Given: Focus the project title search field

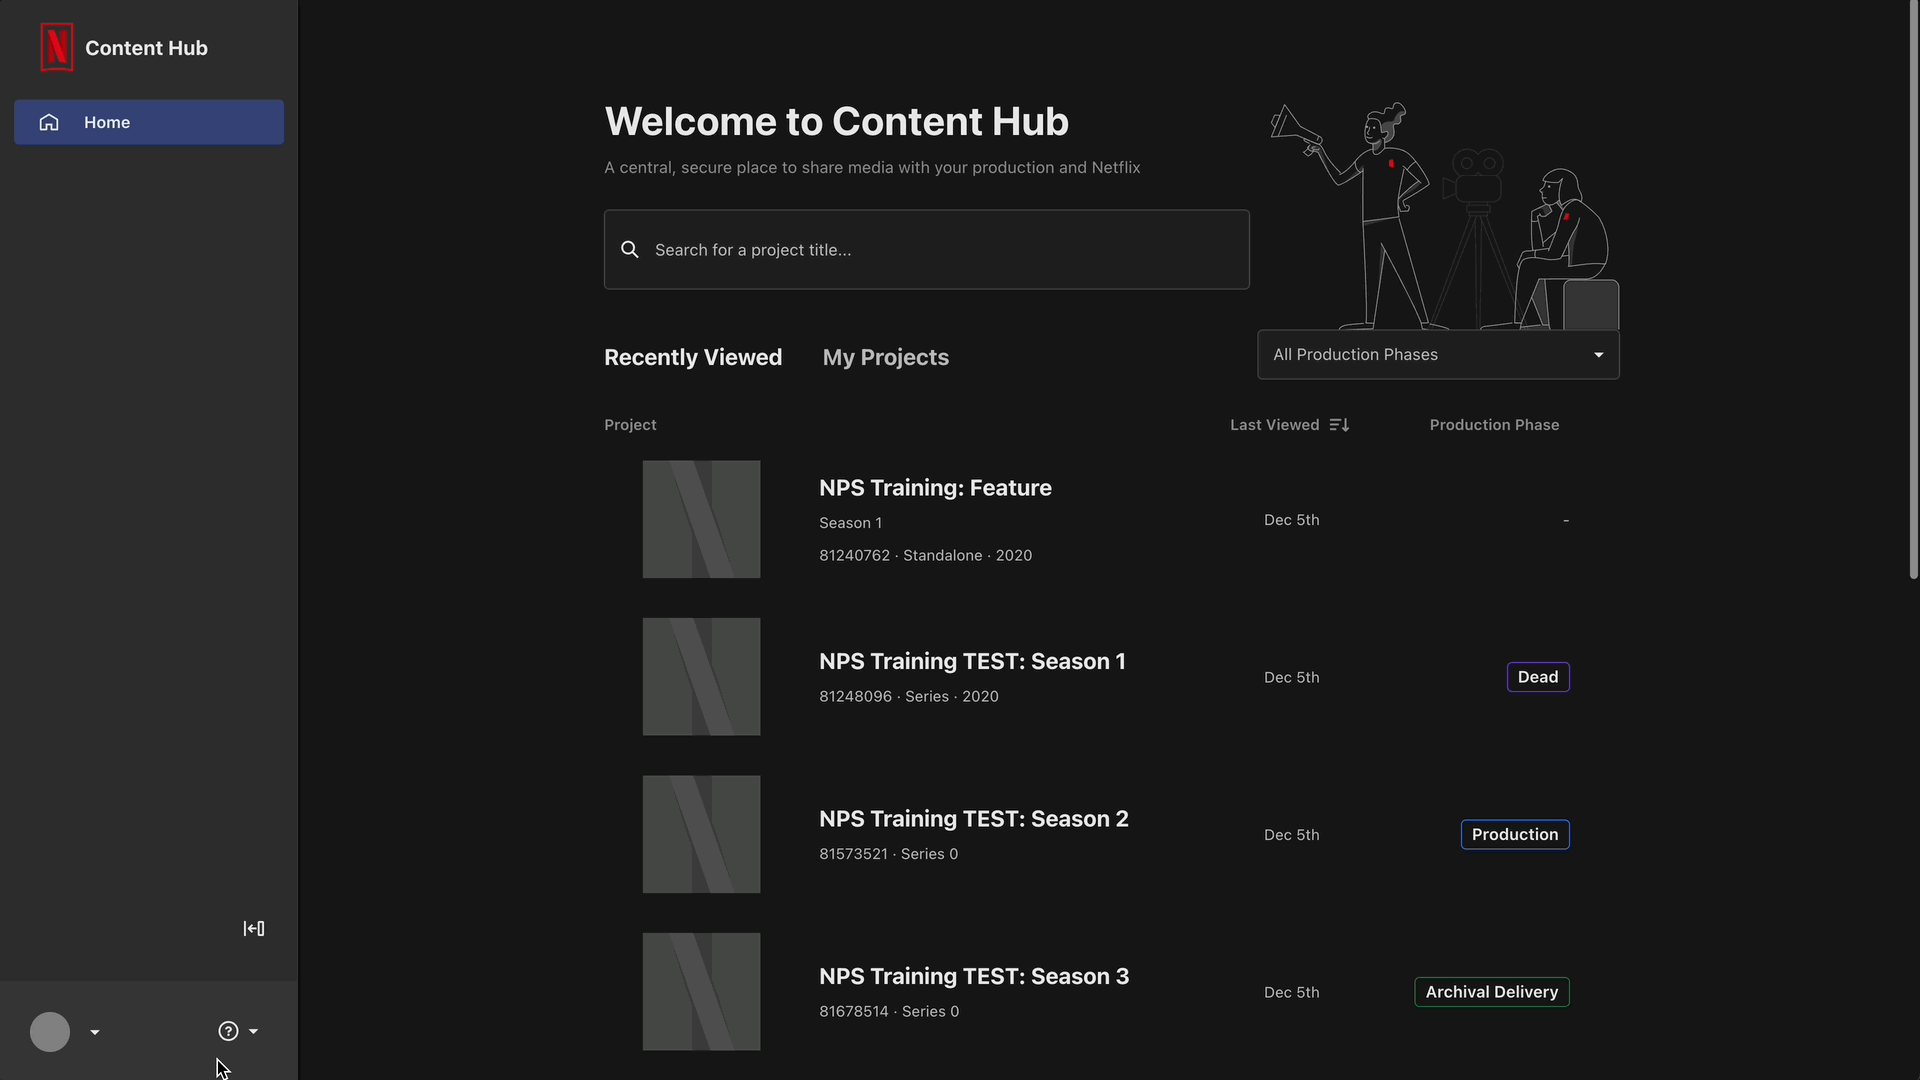Looking at the screenshot, I should (x=927, y=249).
